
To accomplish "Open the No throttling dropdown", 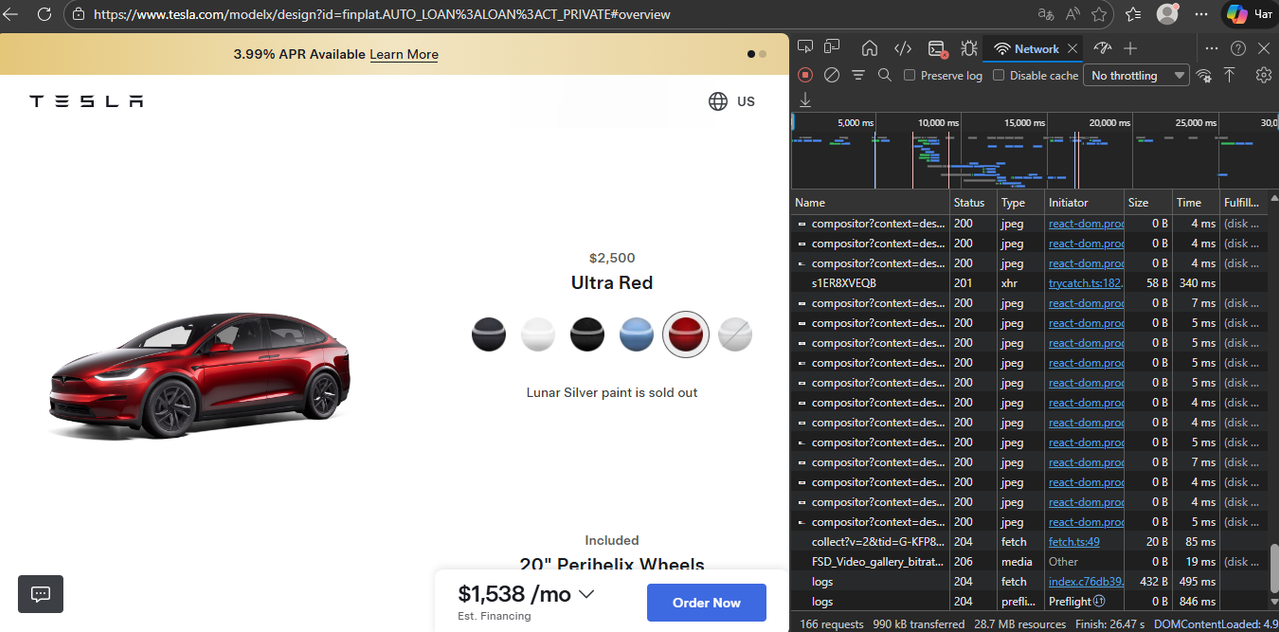I will [1136, 75].
